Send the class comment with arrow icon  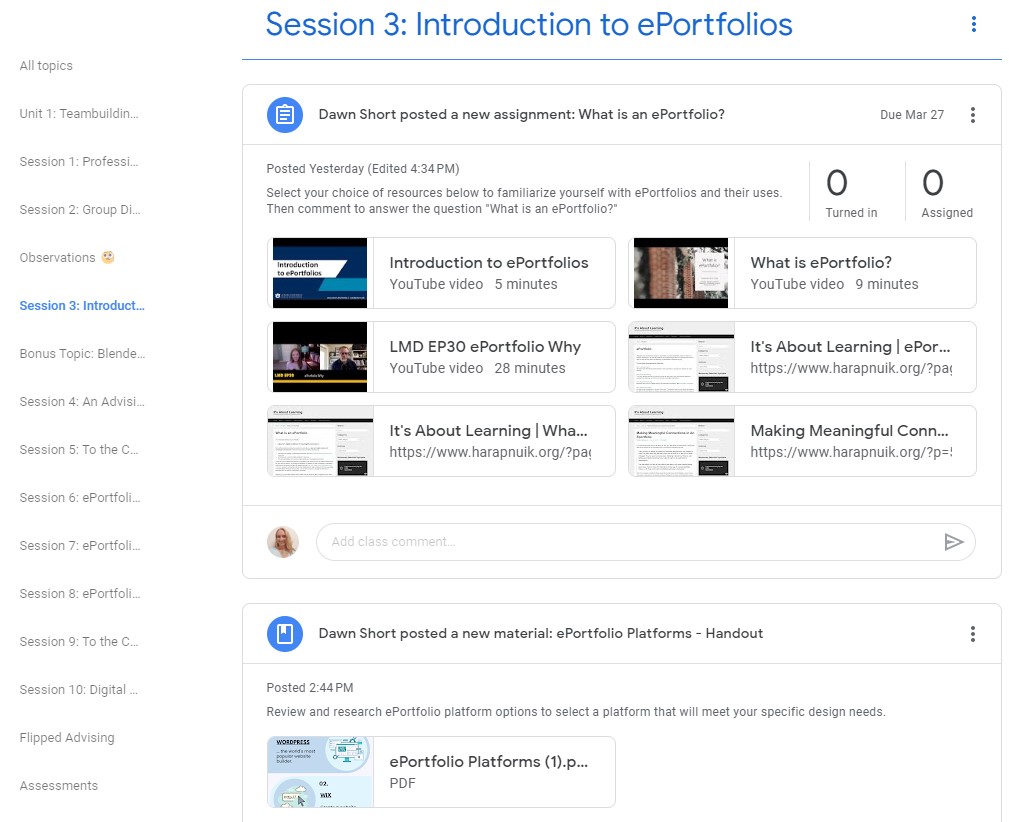953,542
